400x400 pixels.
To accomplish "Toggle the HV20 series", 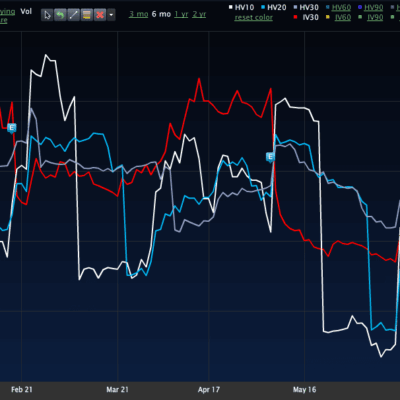I will 277,7.
